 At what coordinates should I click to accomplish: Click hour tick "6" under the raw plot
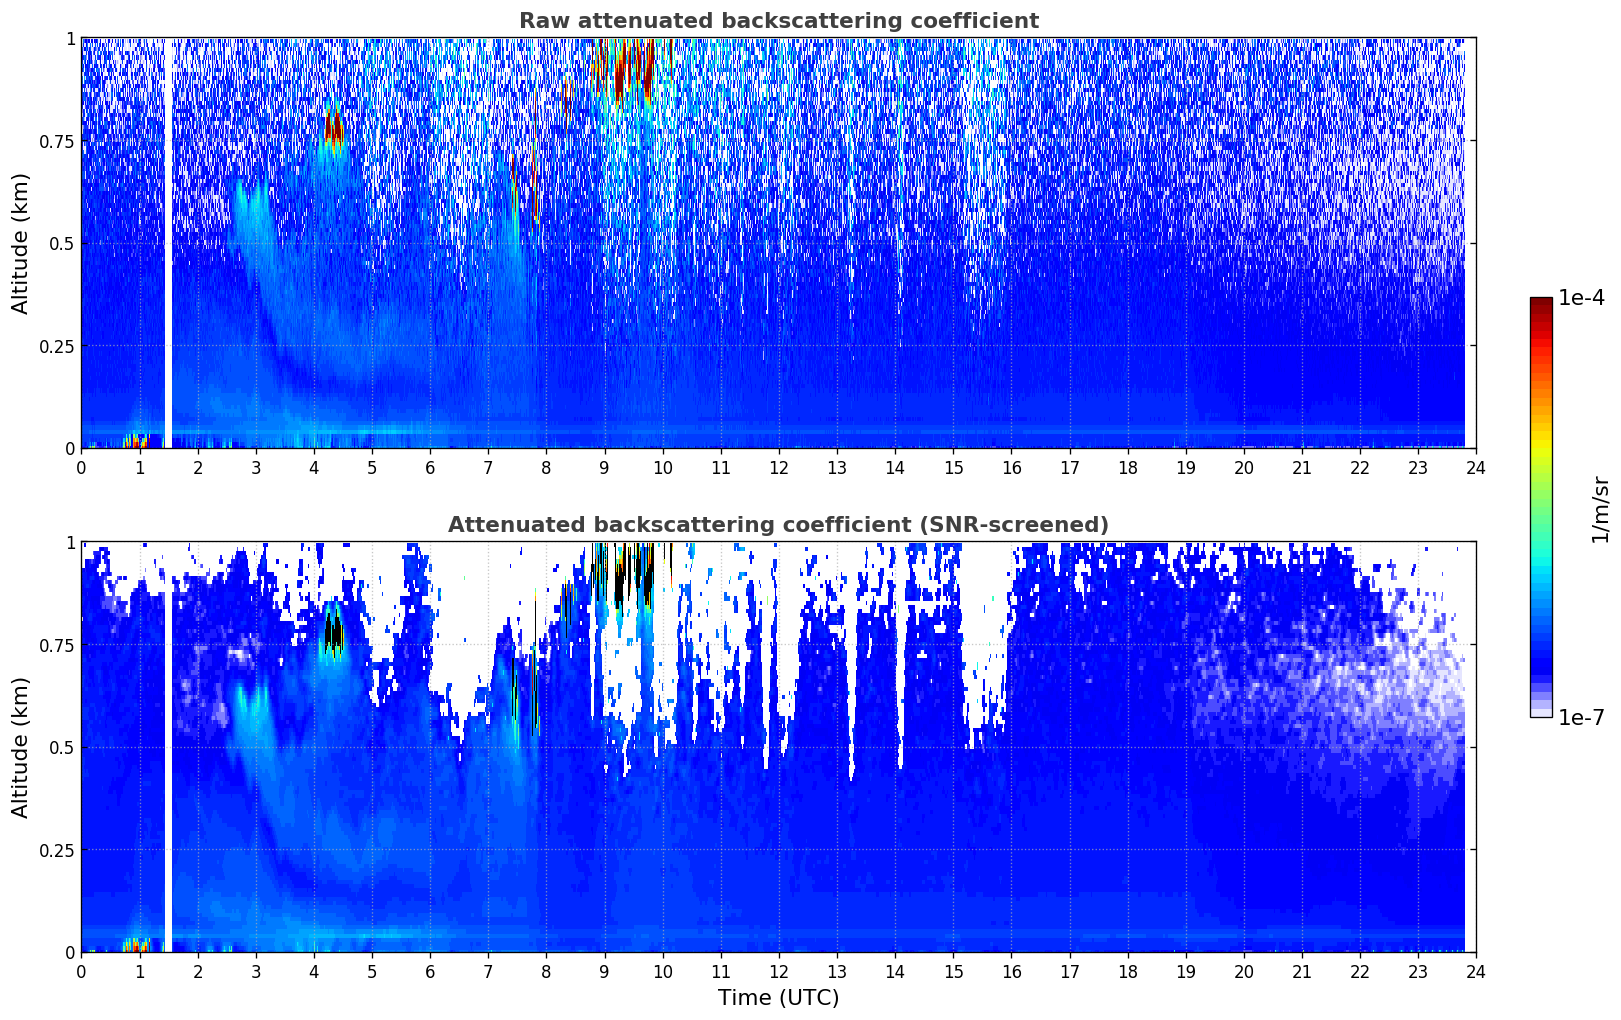point(430,467)
